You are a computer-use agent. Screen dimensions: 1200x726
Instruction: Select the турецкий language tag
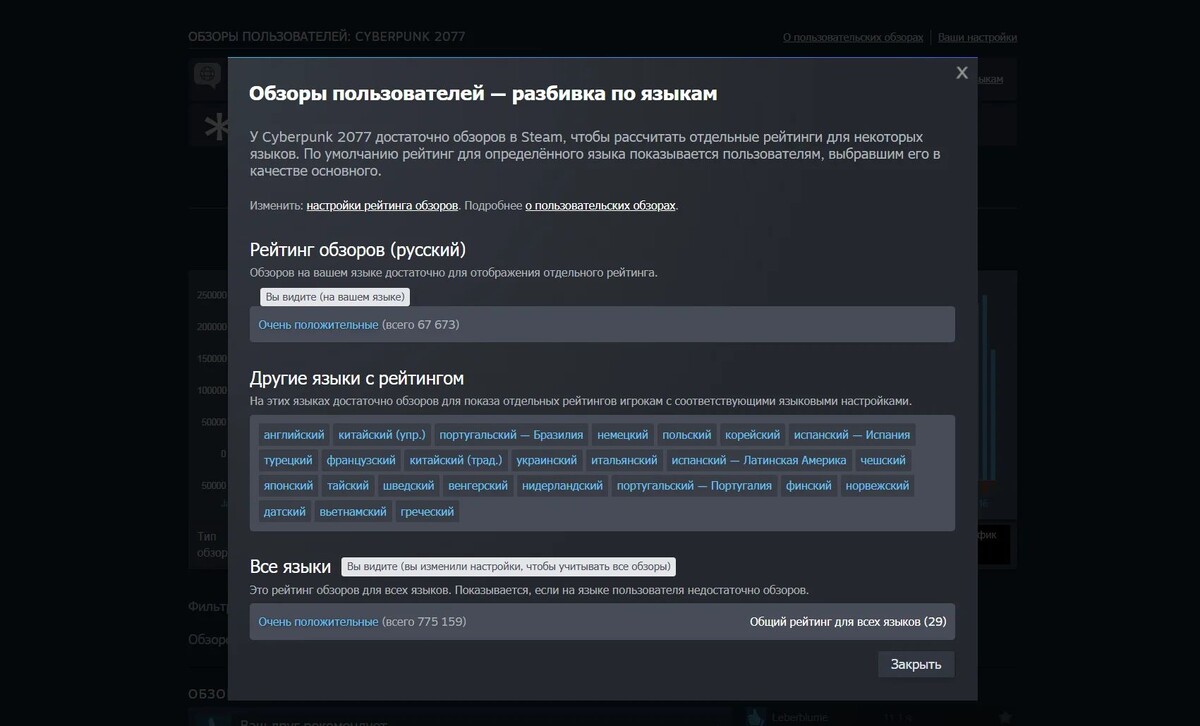(288, 460)
